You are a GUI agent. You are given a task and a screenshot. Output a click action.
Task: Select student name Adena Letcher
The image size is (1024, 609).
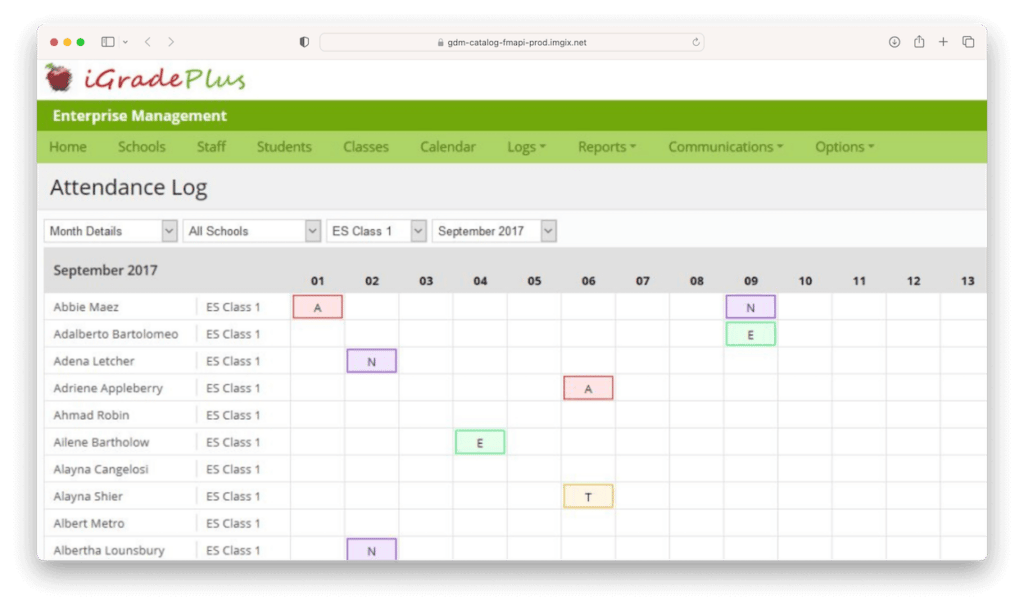[x=93, y=361]
